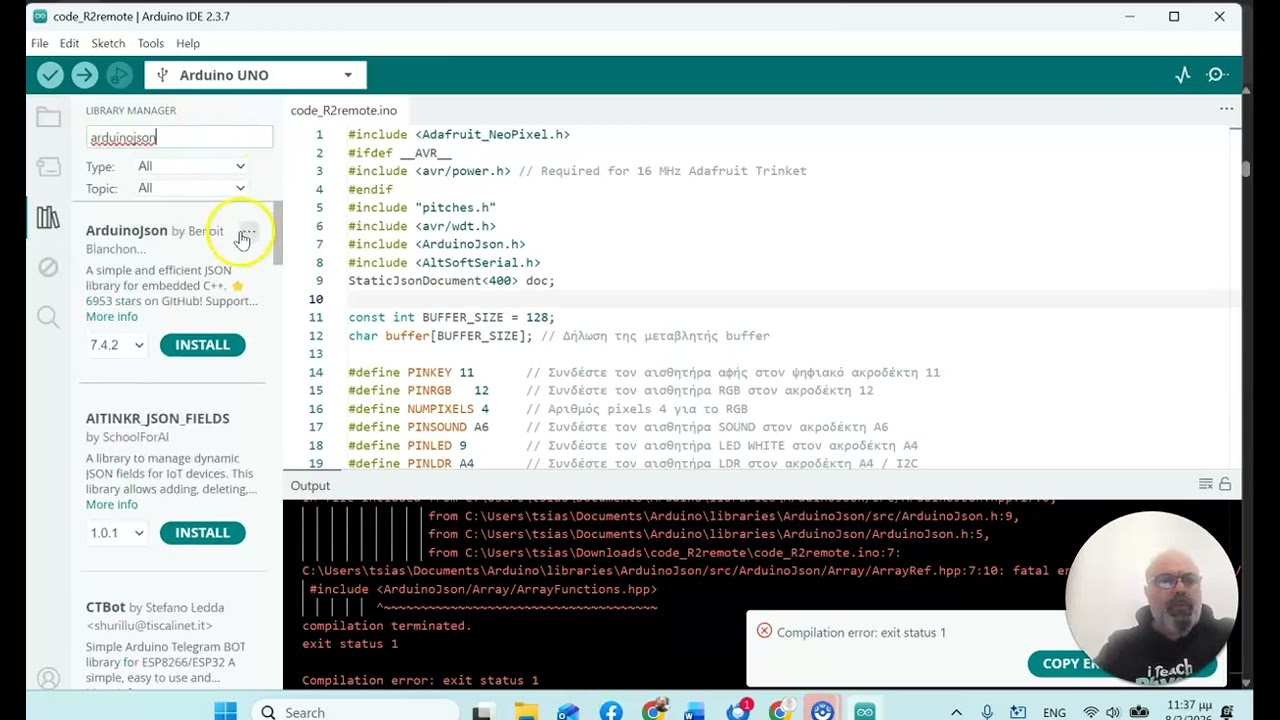Screen dimensions: 1280x720
Task: Click code line 11 BUFFER_SIZE definition
Action: [451, 317]
